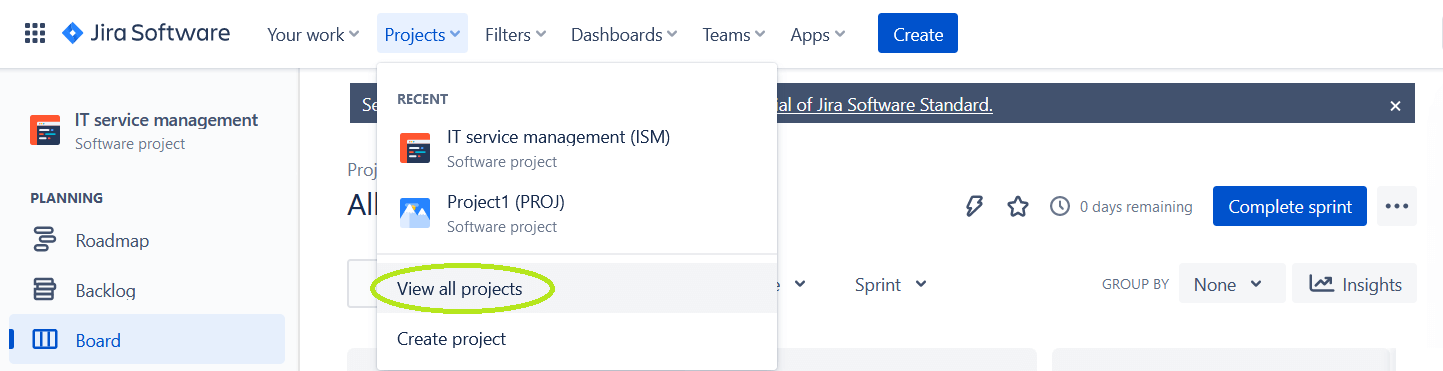Screen dimensions: 1443x371
Task: Click the IT service management sidebar title
Action: pyautogui.click(x=167, y=120)
